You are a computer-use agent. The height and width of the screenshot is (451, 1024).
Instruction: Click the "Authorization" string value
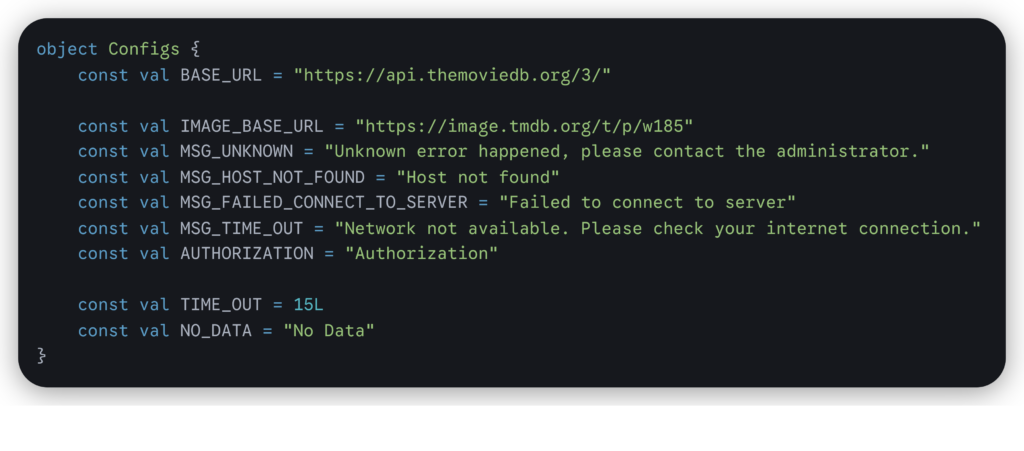click(421, 254)
